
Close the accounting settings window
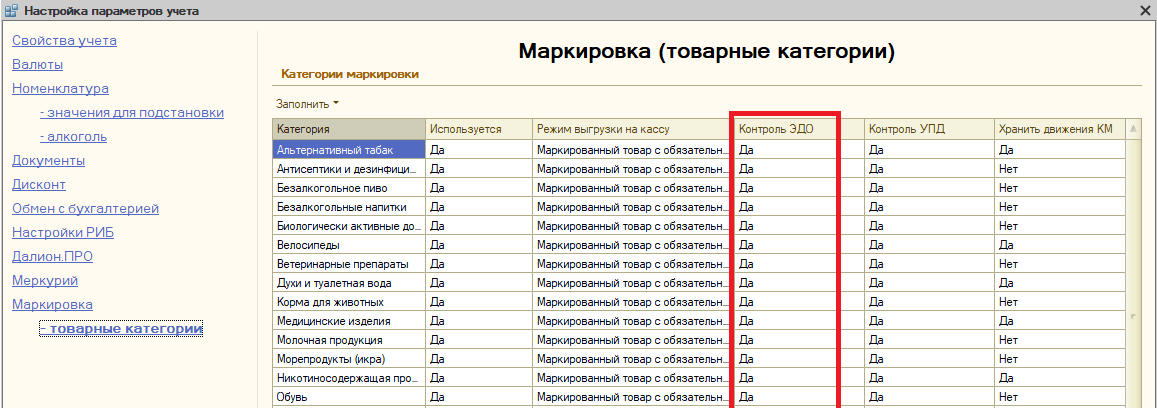[1145, 10]
